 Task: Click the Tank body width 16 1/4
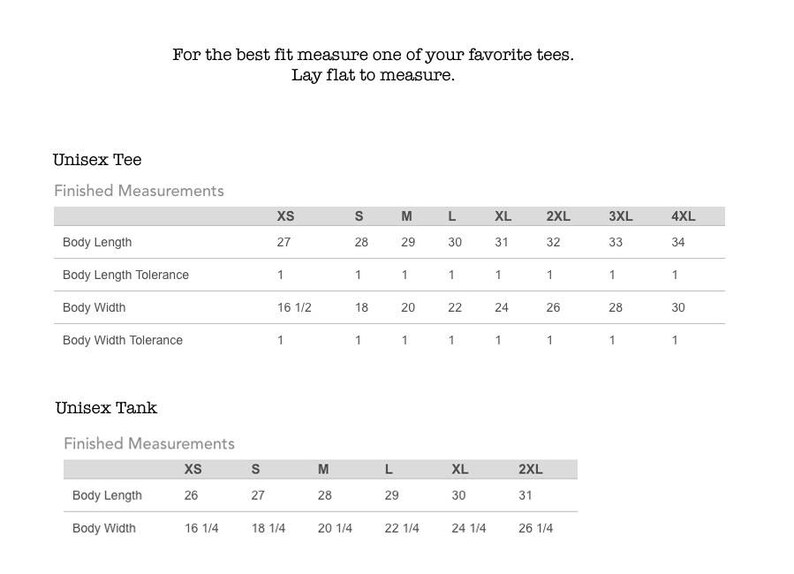202,528
